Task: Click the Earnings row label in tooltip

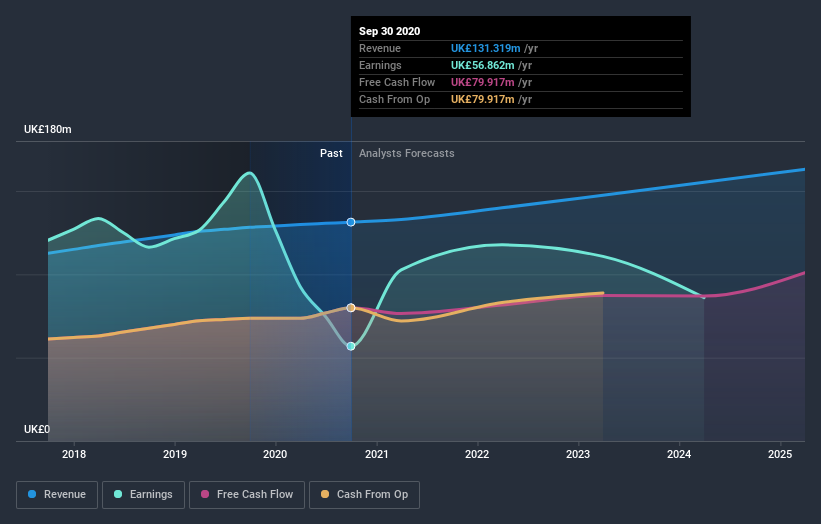Action: (x=380, y=65)
